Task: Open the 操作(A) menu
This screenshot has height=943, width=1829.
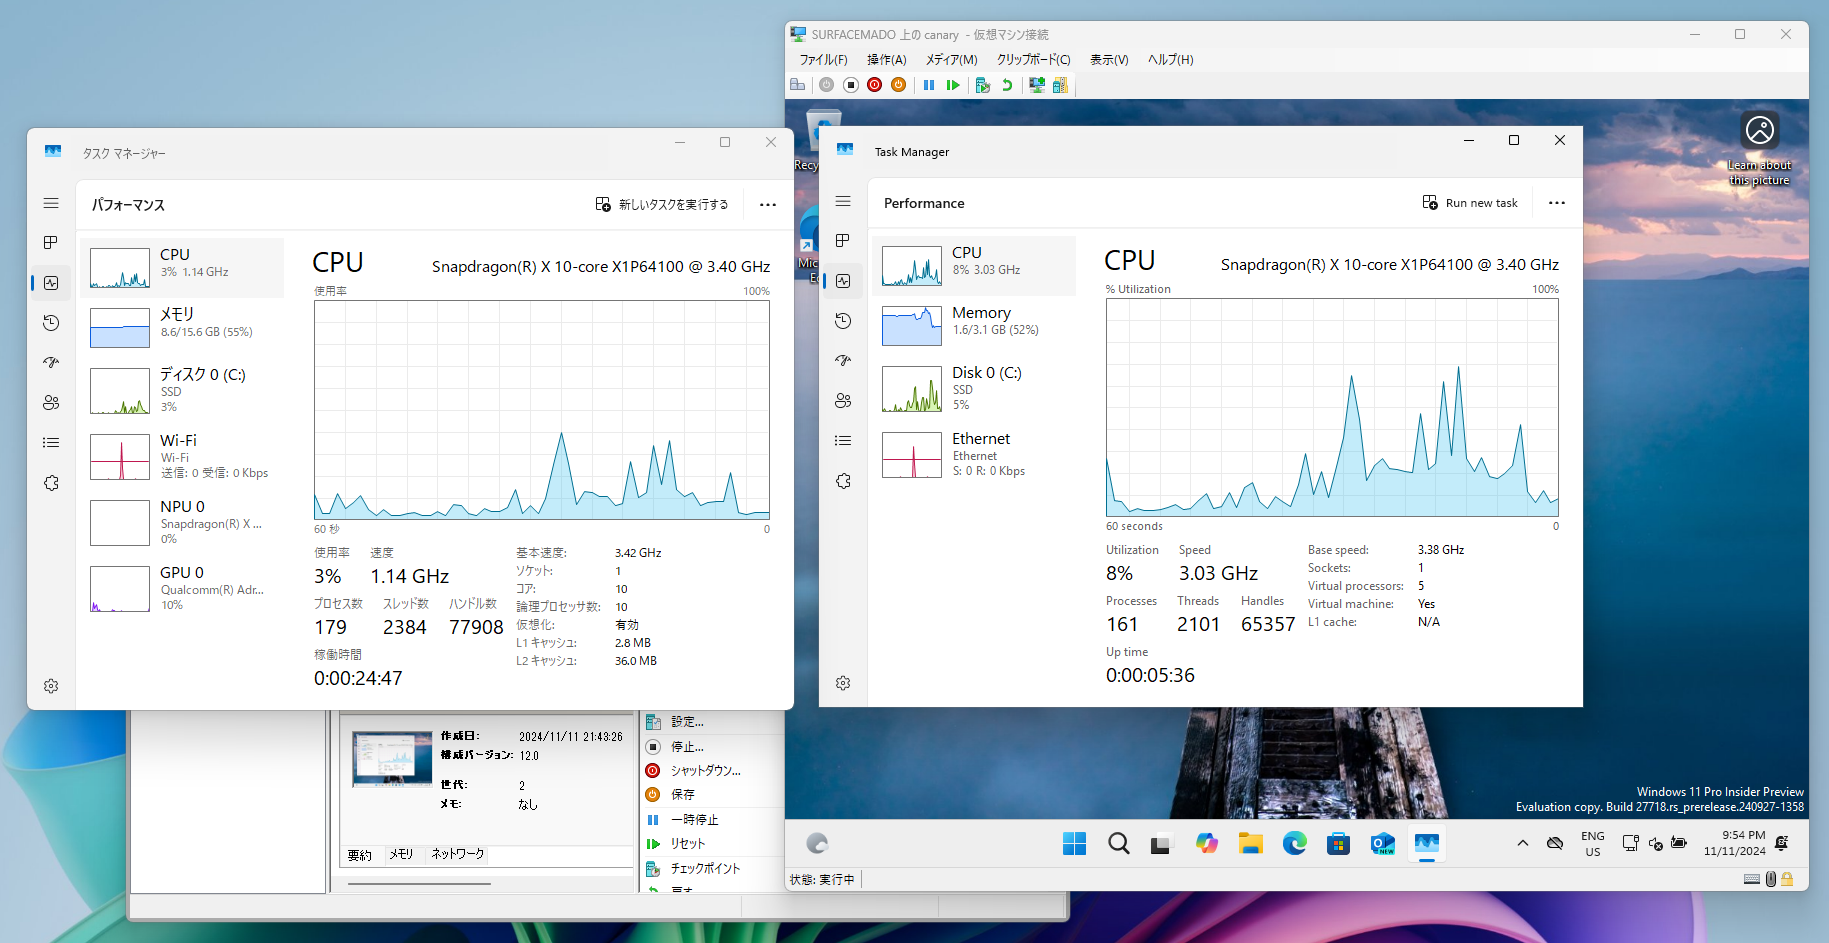Action: [887, 60]
